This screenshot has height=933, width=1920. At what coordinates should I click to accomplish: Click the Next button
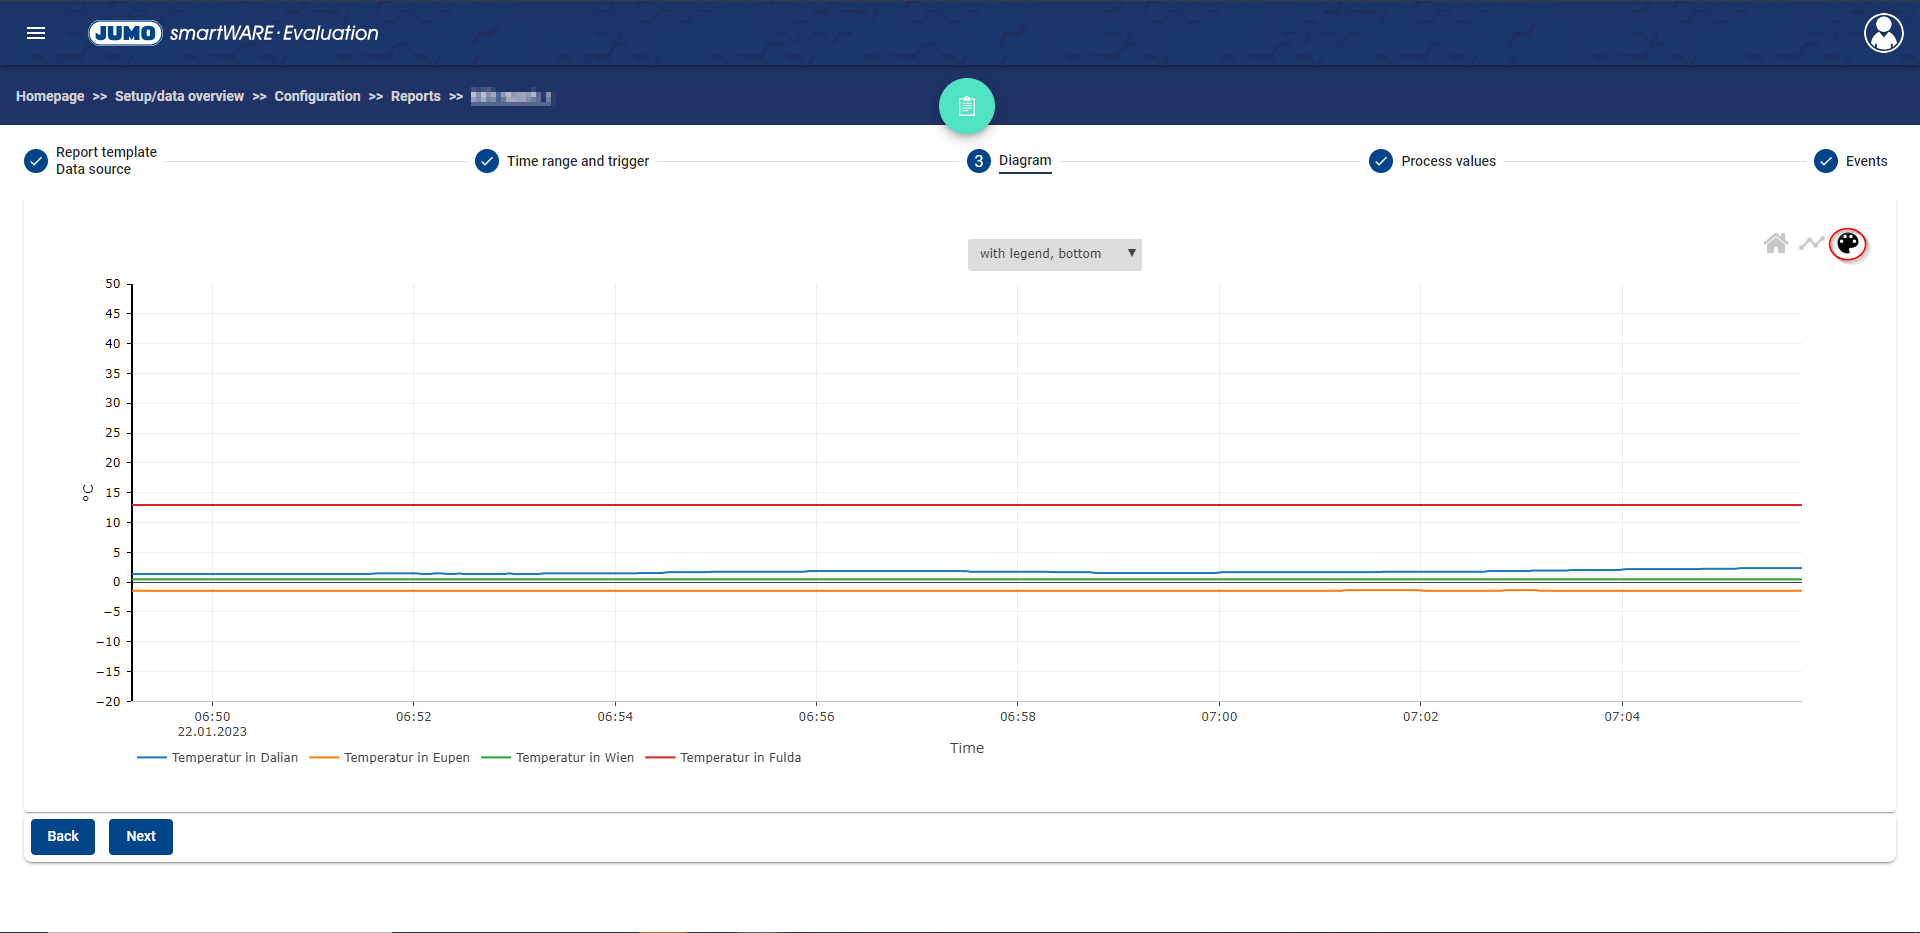point(141,836)
